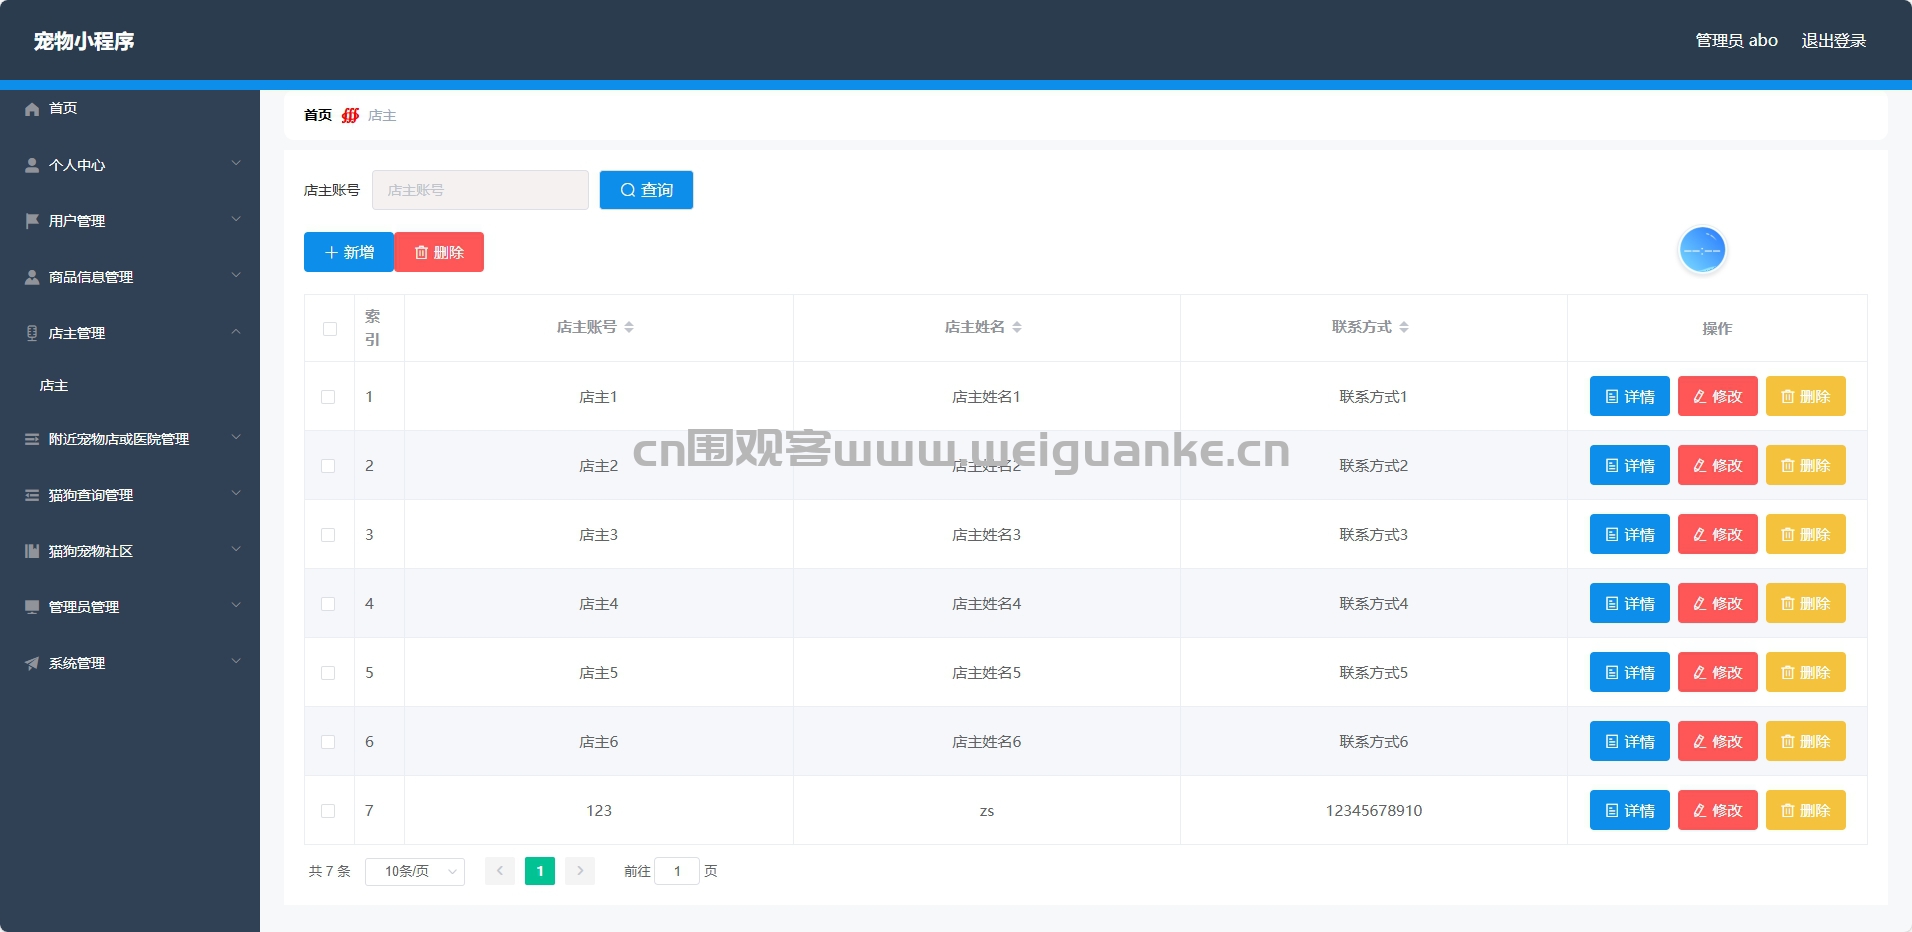Click the blue 新增 button

pos(349,252)
